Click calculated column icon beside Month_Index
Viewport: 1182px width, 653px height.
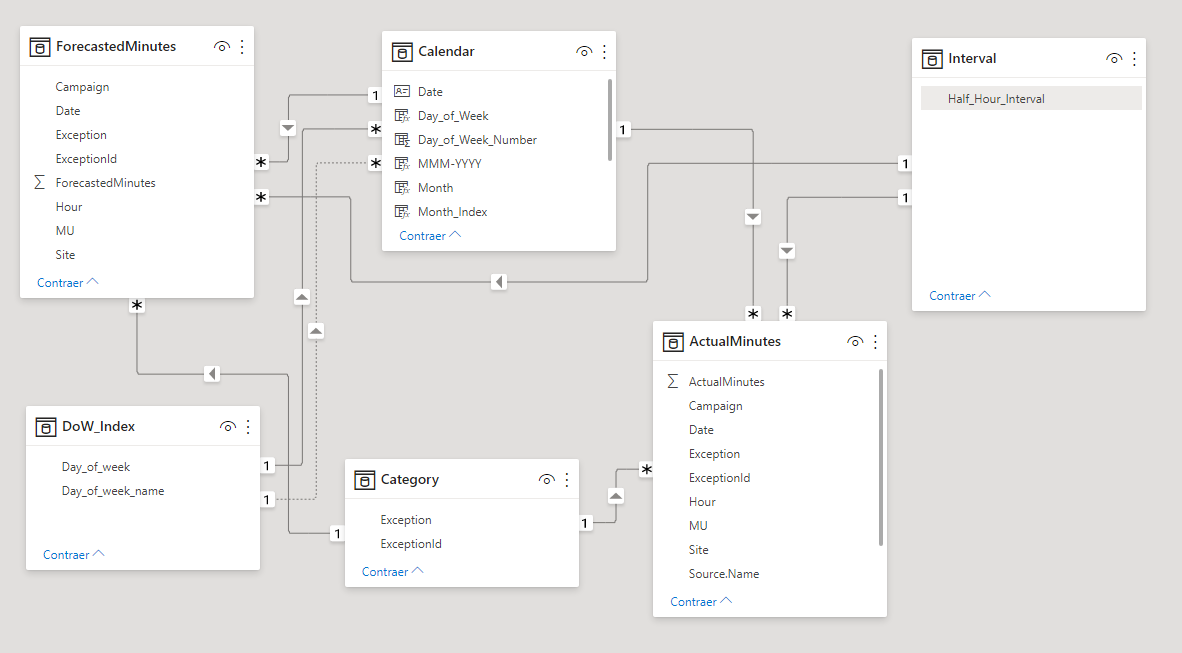coord(402,212)
